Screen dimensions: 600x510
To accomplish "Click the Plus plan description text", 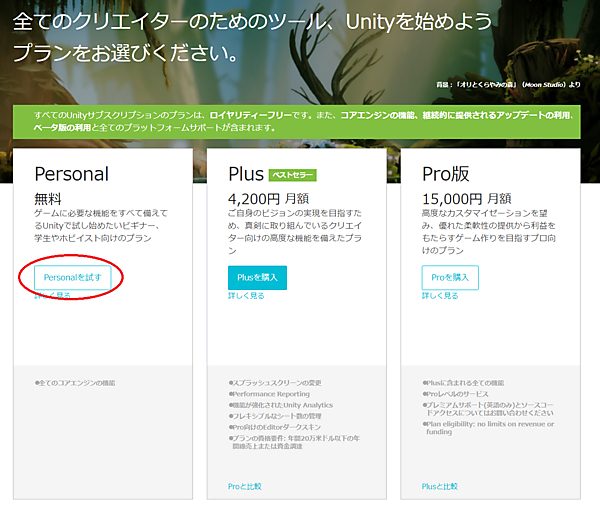I will [x=295, y=231].
